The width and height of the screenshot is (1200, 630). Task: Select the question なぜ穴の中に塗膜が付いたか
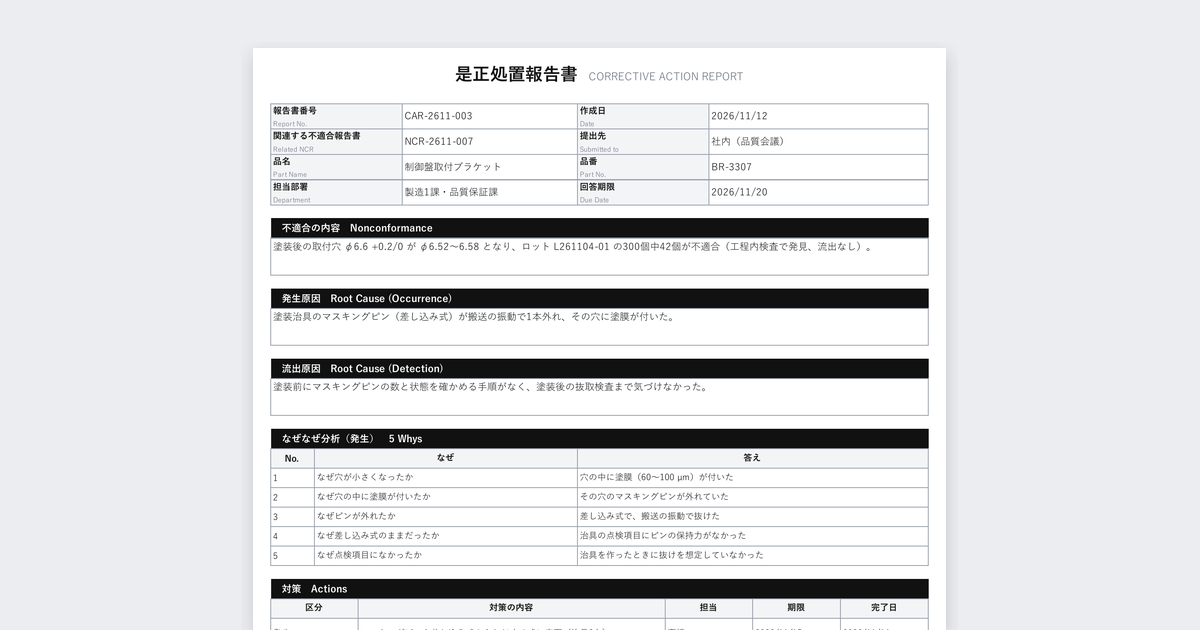374,497
